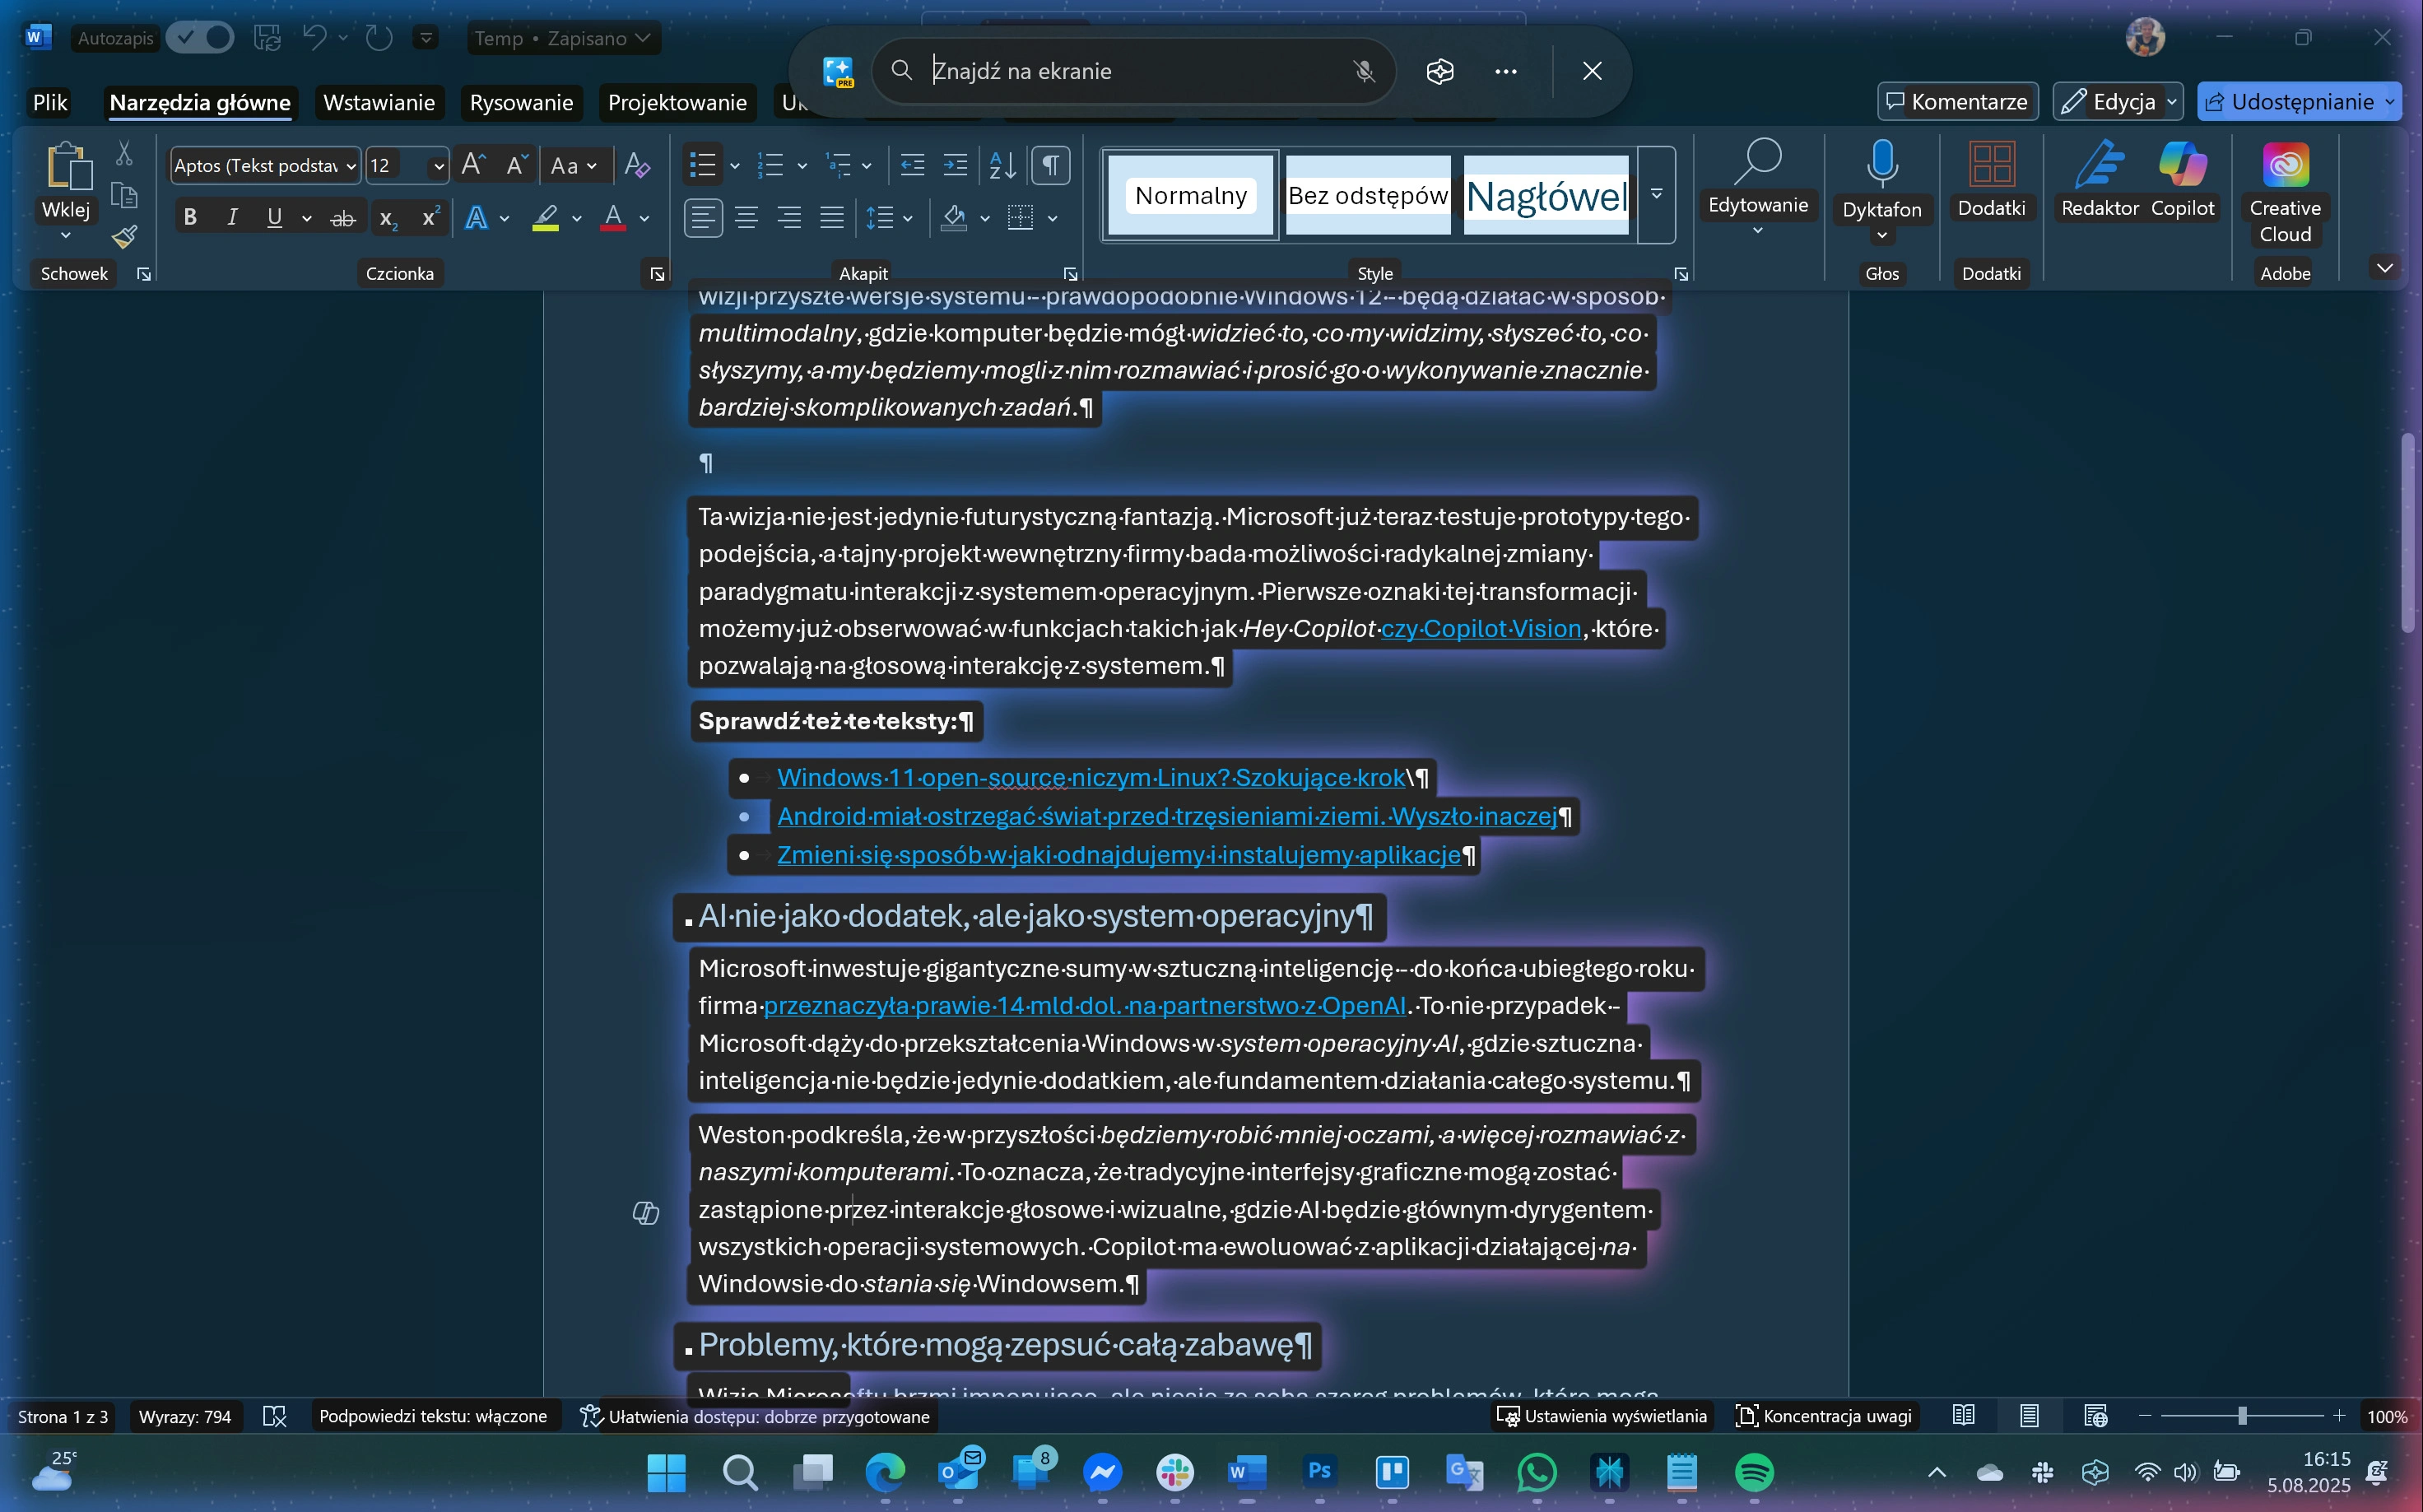Open the Zmieni się sposób w jaki odnajdujemy link
Viewport: 2423px width, 1512px height.
(x=1119, y=855)
